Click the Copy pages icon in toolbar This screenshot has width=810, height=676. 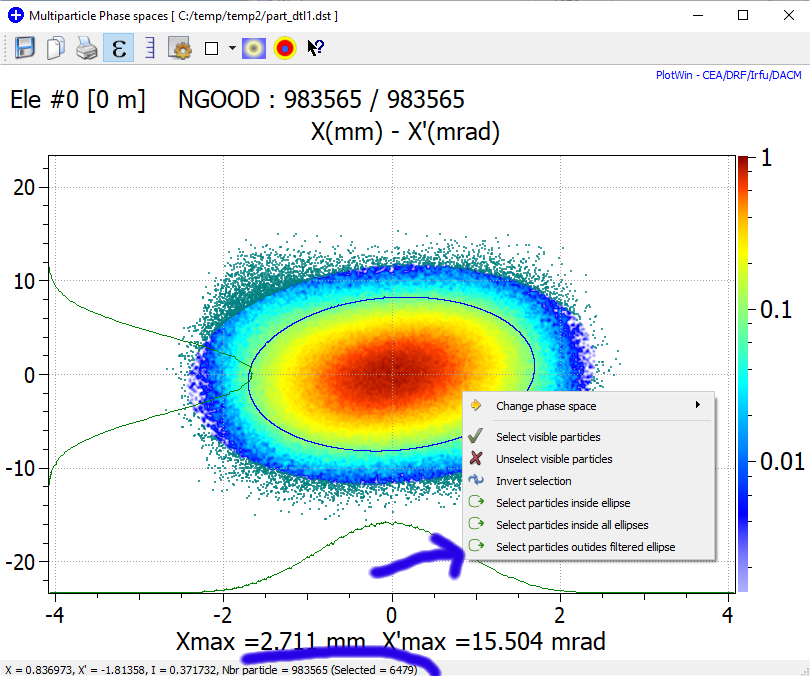tap(56, 48)
